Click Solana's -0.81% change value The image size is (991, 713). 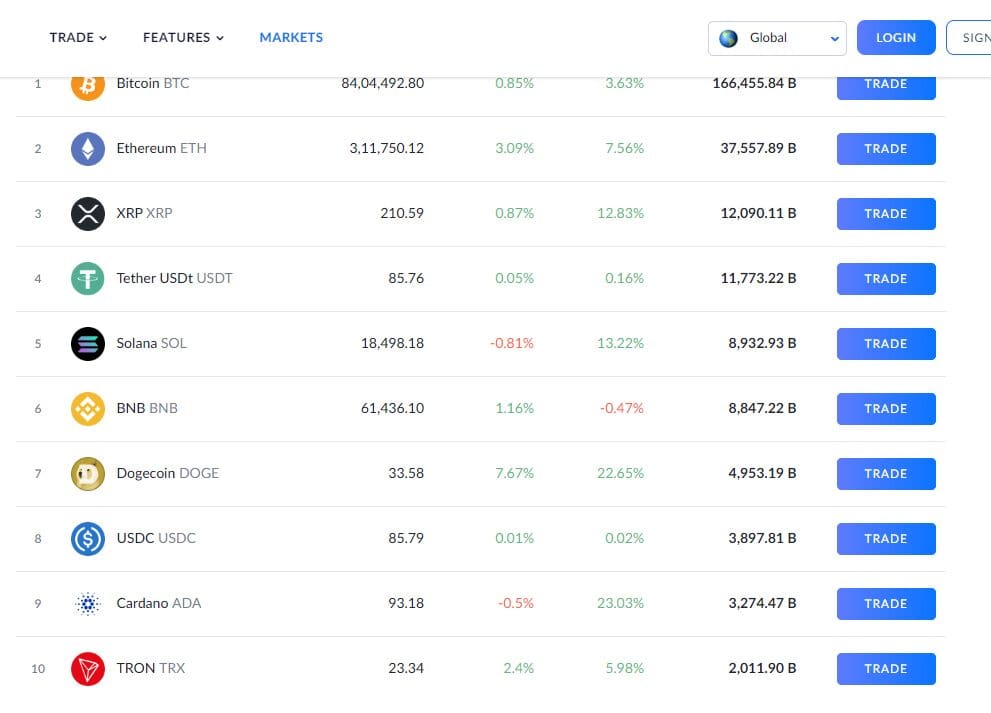coord(512,343)
